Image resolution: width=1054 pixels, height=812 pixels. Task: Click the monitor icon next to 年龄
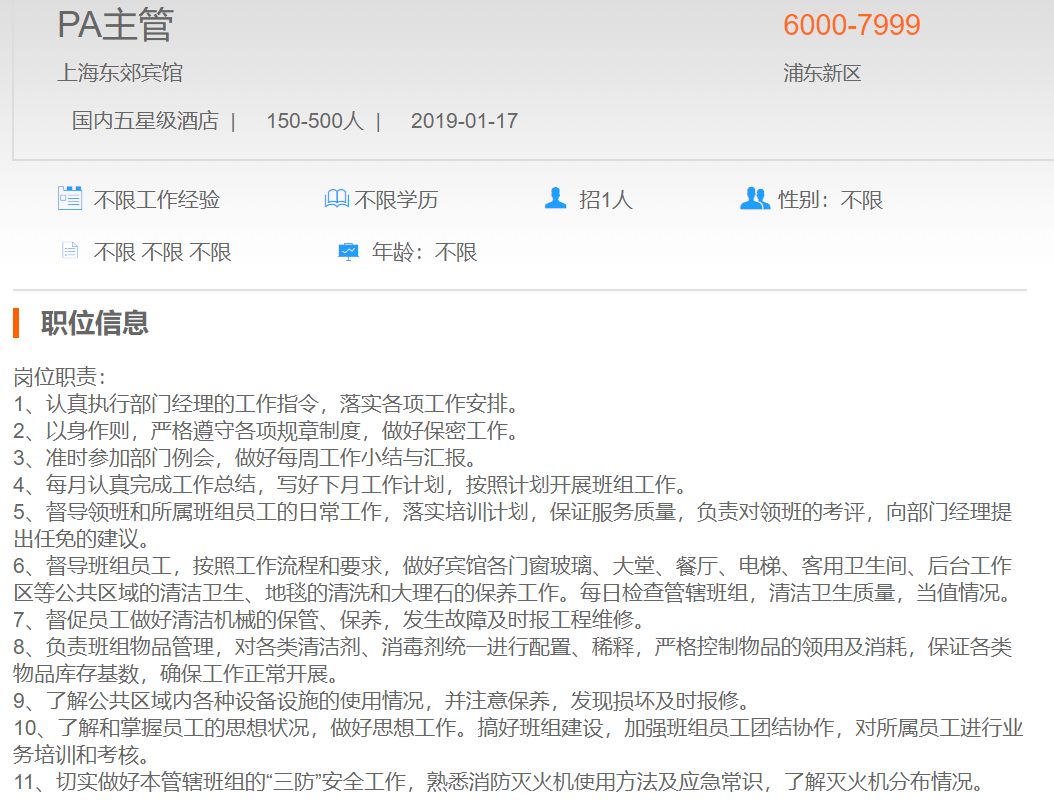(348, 251)
